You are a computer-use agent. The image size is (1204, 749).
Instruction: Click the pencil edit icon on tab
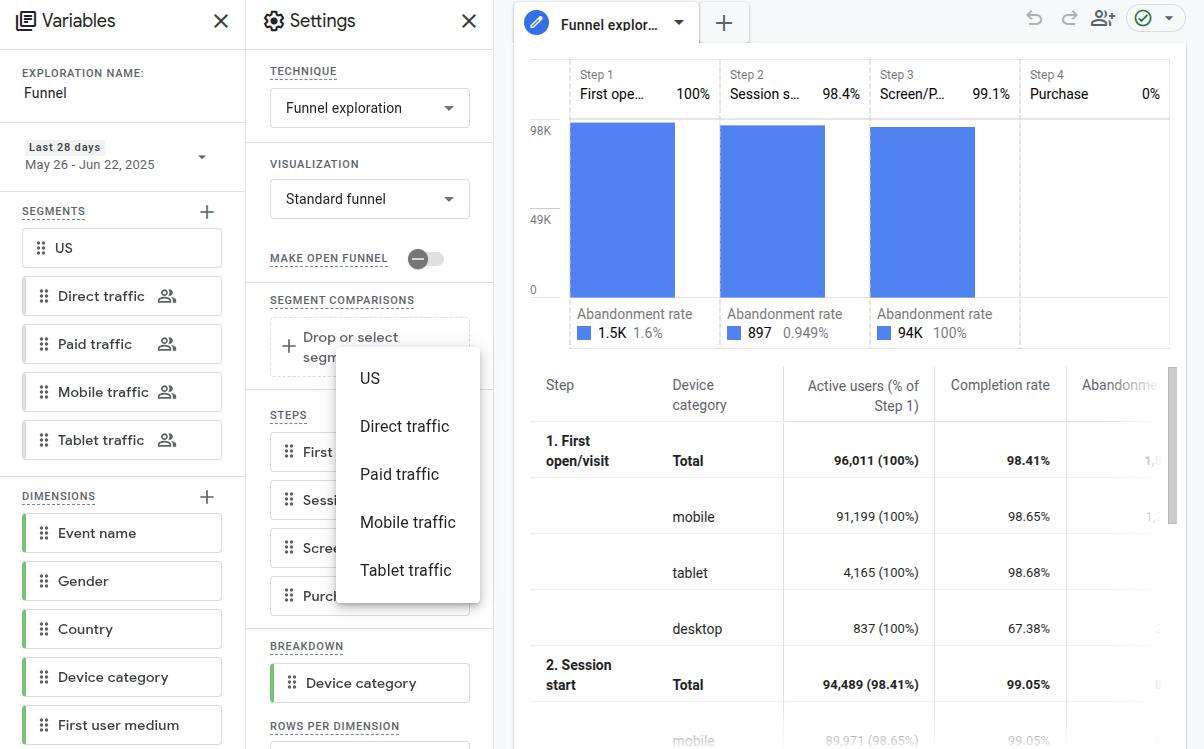tap(537, 22)
